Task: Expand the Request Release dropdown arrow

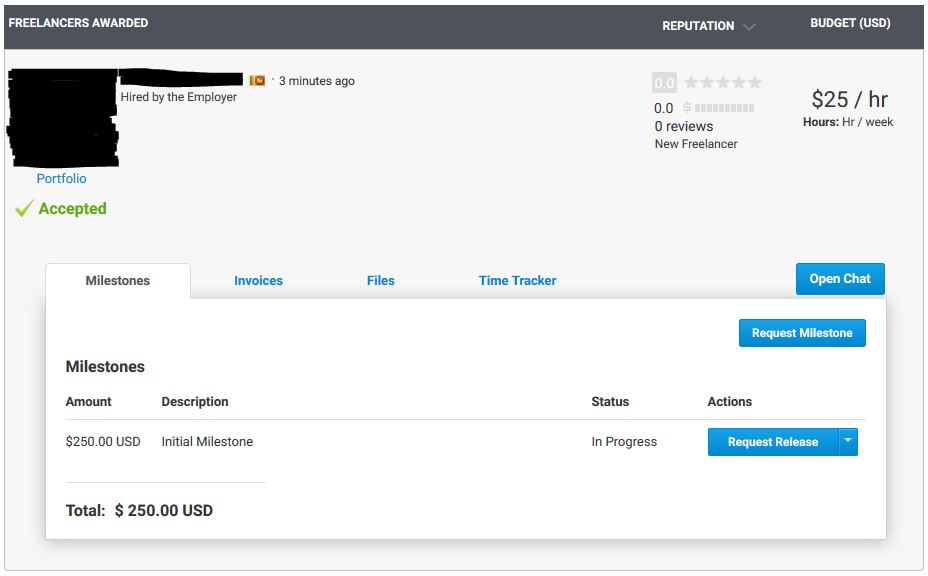Action: [848, 442]
